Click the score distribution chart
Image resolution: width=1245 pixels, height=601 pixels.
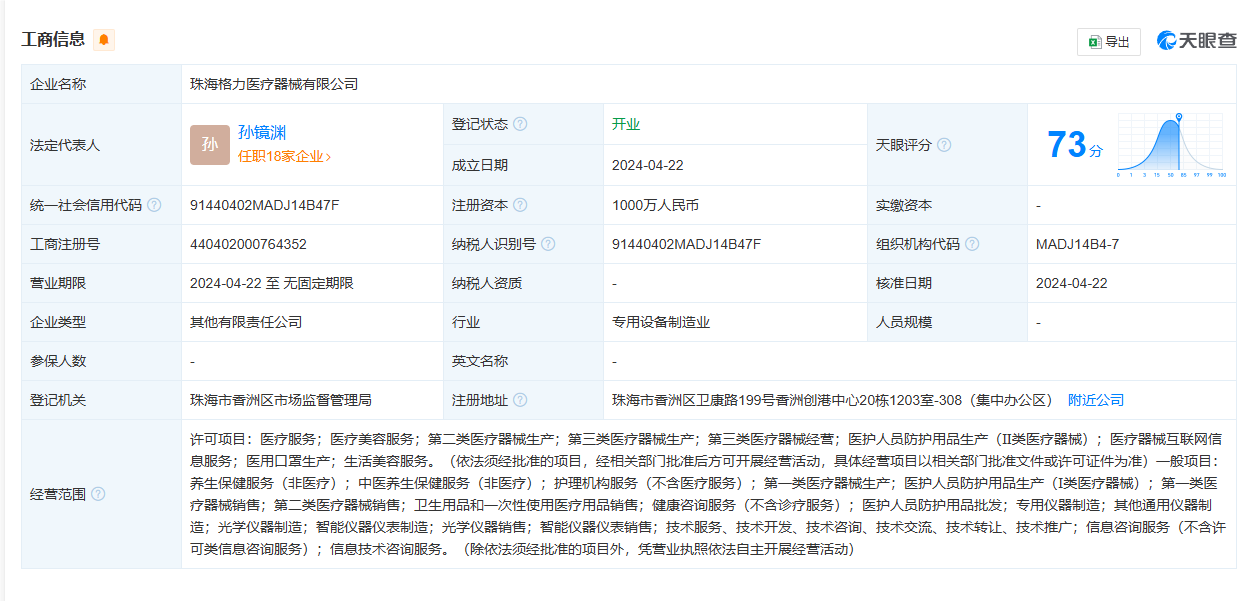[1172, 145]
